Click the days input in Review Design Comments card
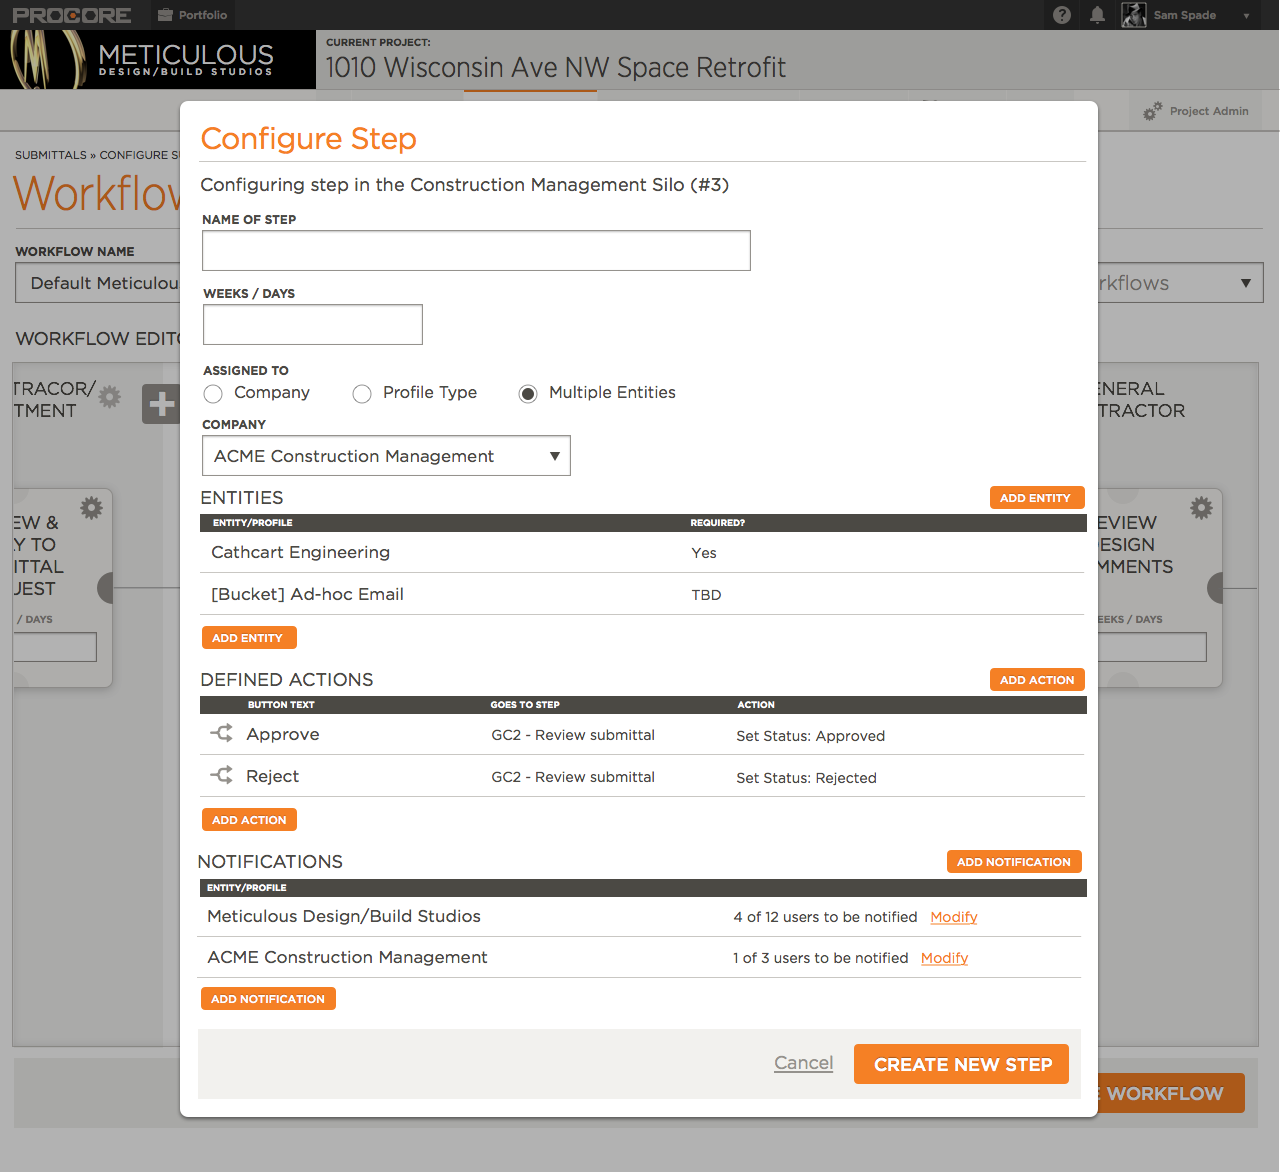 coord(1152,647)
